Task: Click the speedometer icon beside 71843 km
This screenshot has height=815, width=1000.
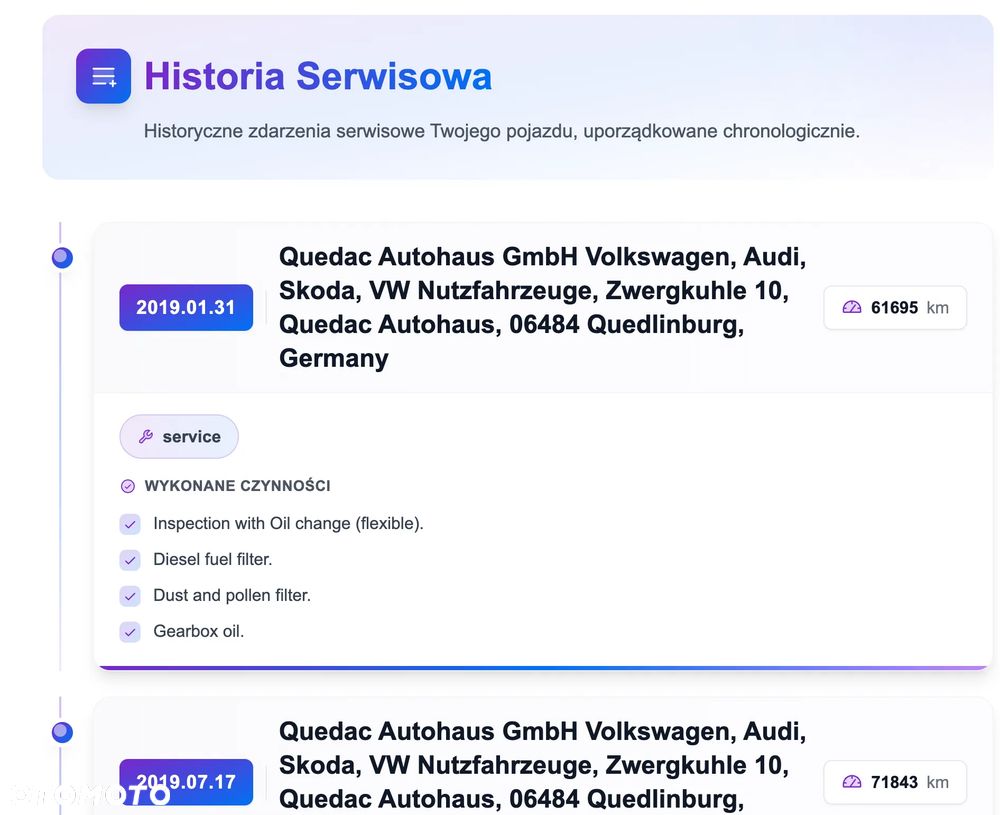Action: click(851, 782)
